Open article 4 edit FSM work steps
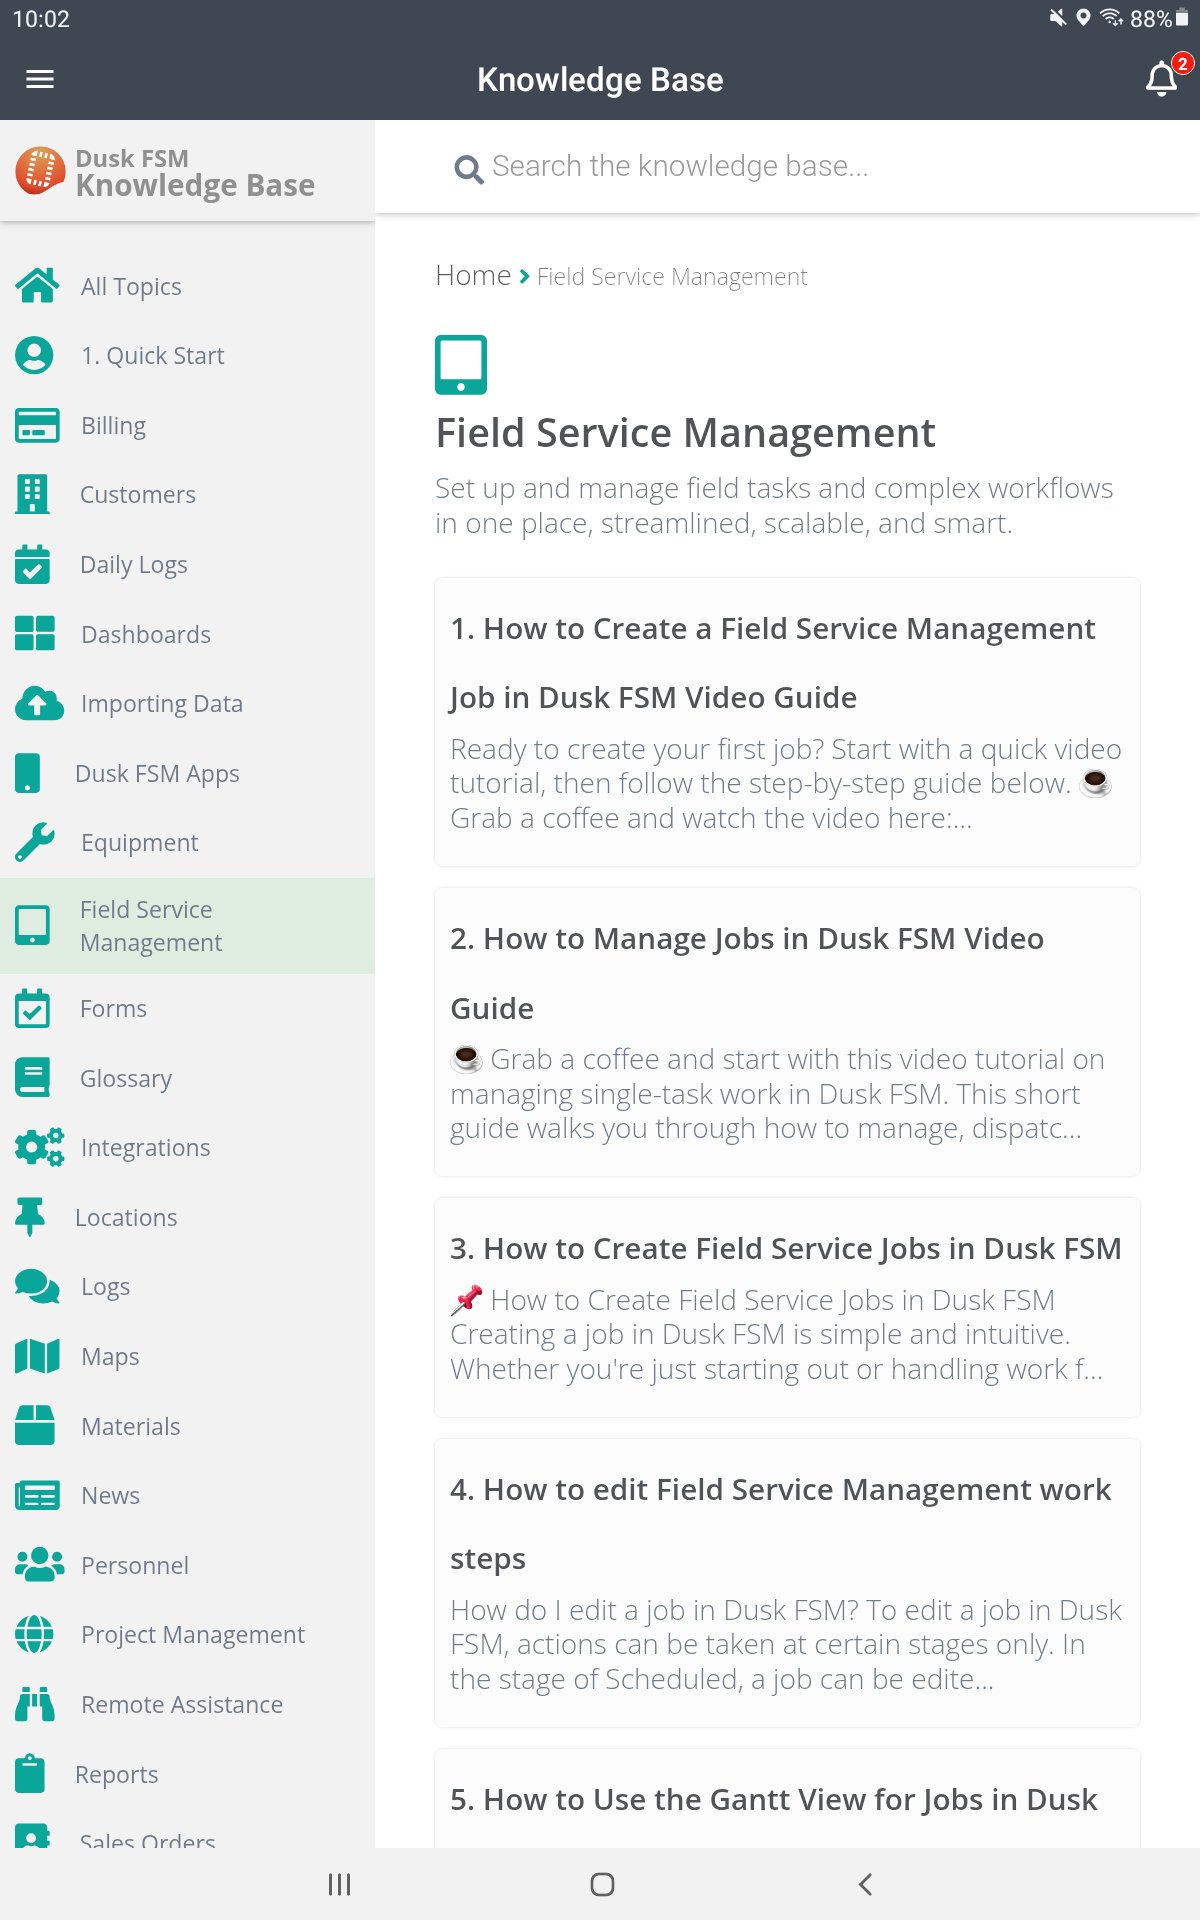Image resolution: width=1200 pixels, height=1920 pixels. coord(787,1583)
